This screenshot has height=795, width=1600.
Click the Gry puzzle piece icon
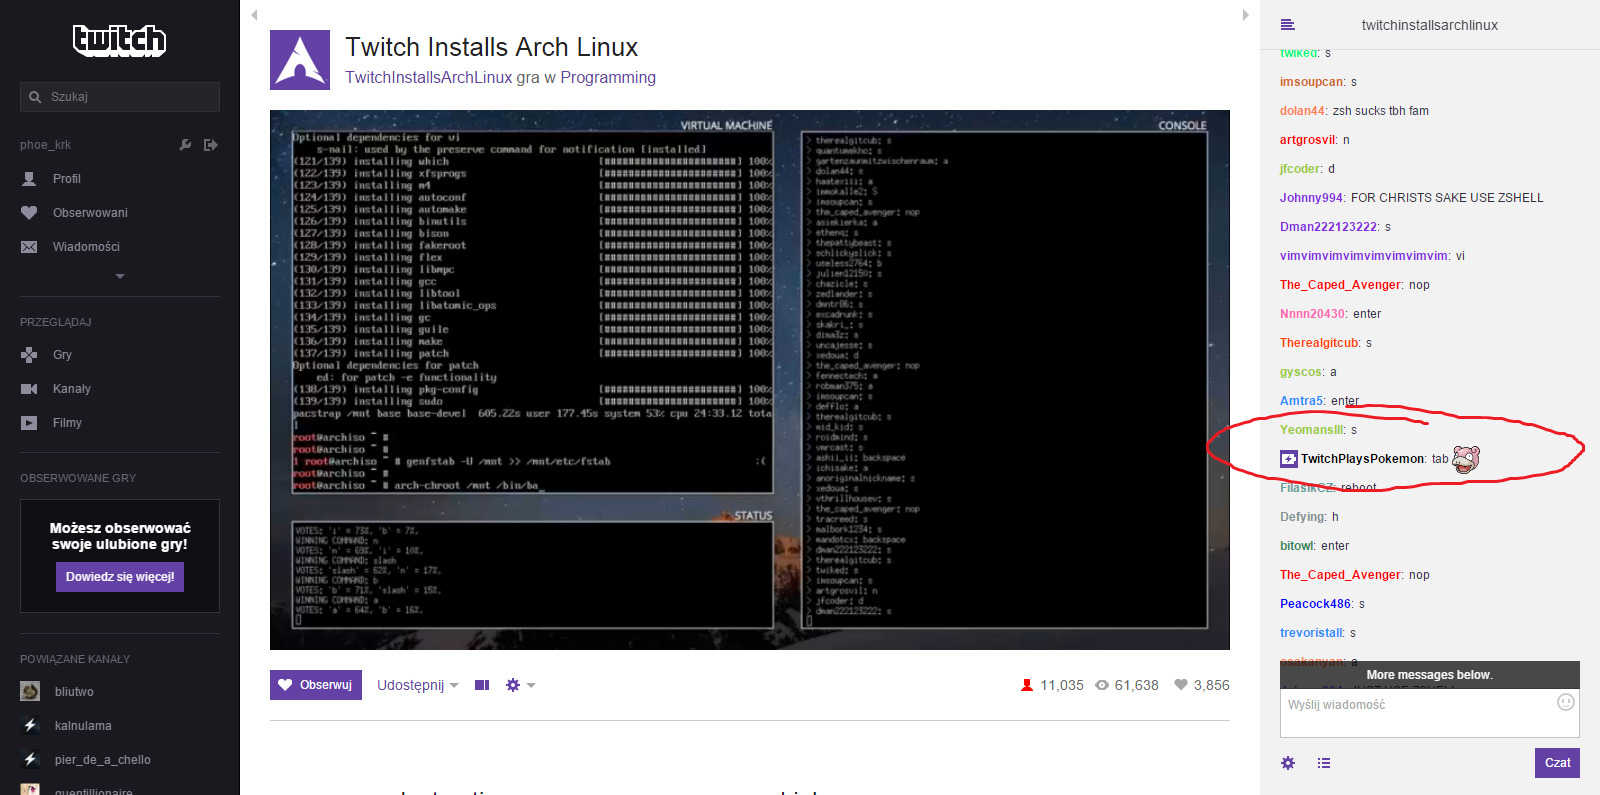click(29, 355)
